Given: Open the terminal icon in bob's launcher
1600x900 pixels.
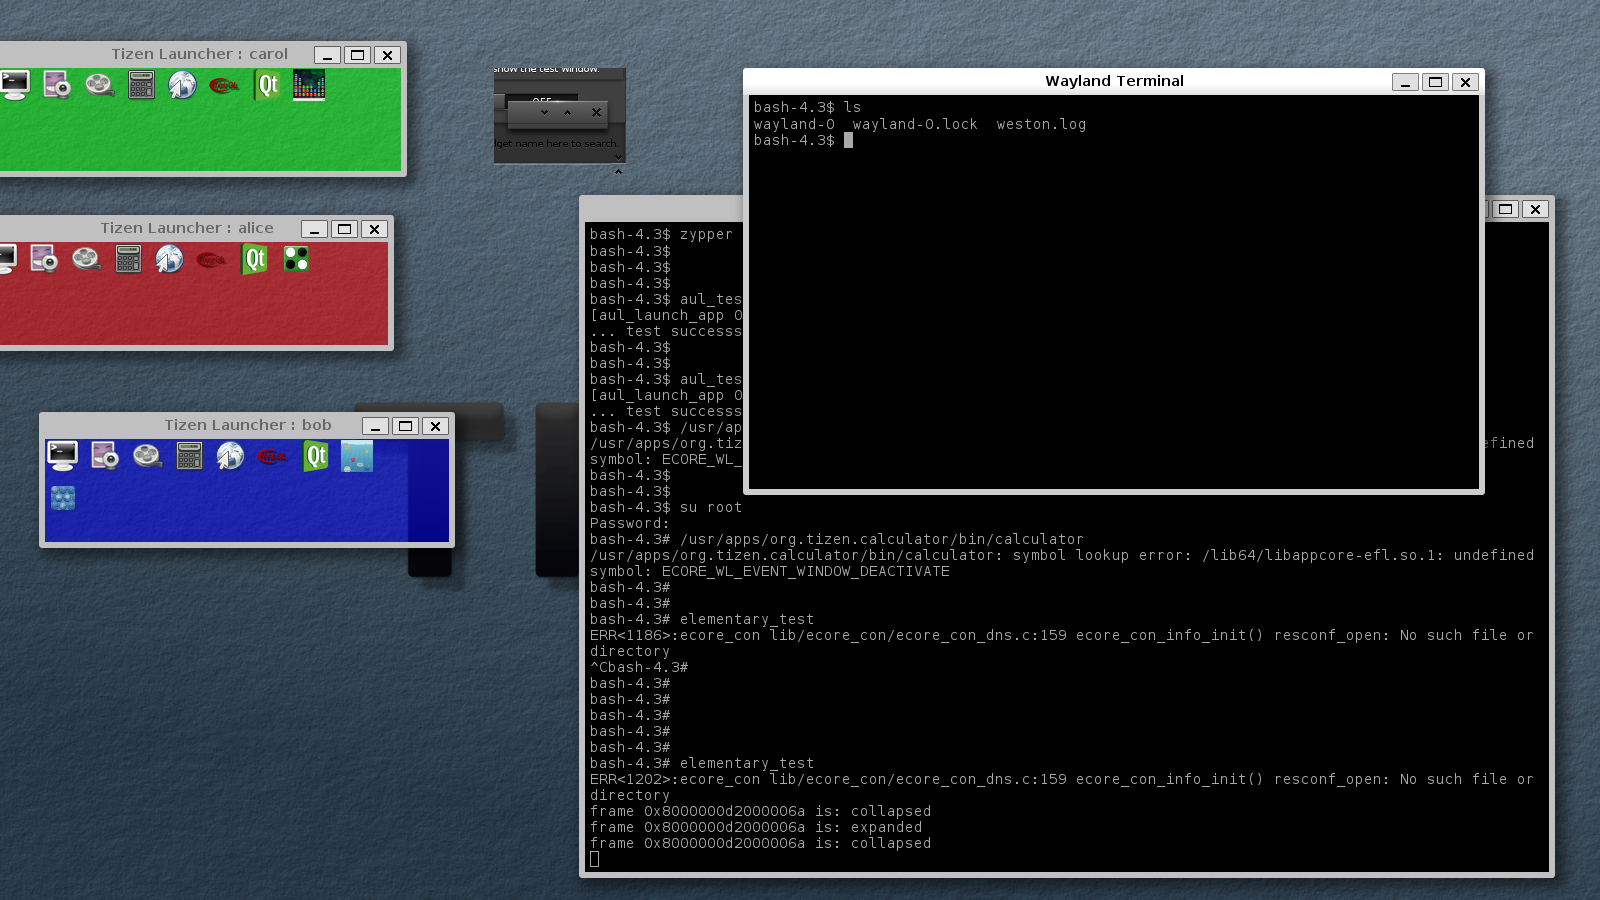Looking at the screenshot, I should click(62, 456).
